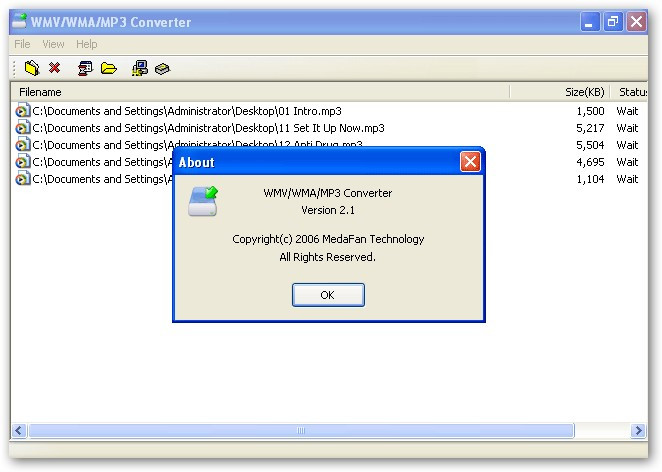Open the File menu
Viewport: 662px width, 472px height.
pos(22,44)
